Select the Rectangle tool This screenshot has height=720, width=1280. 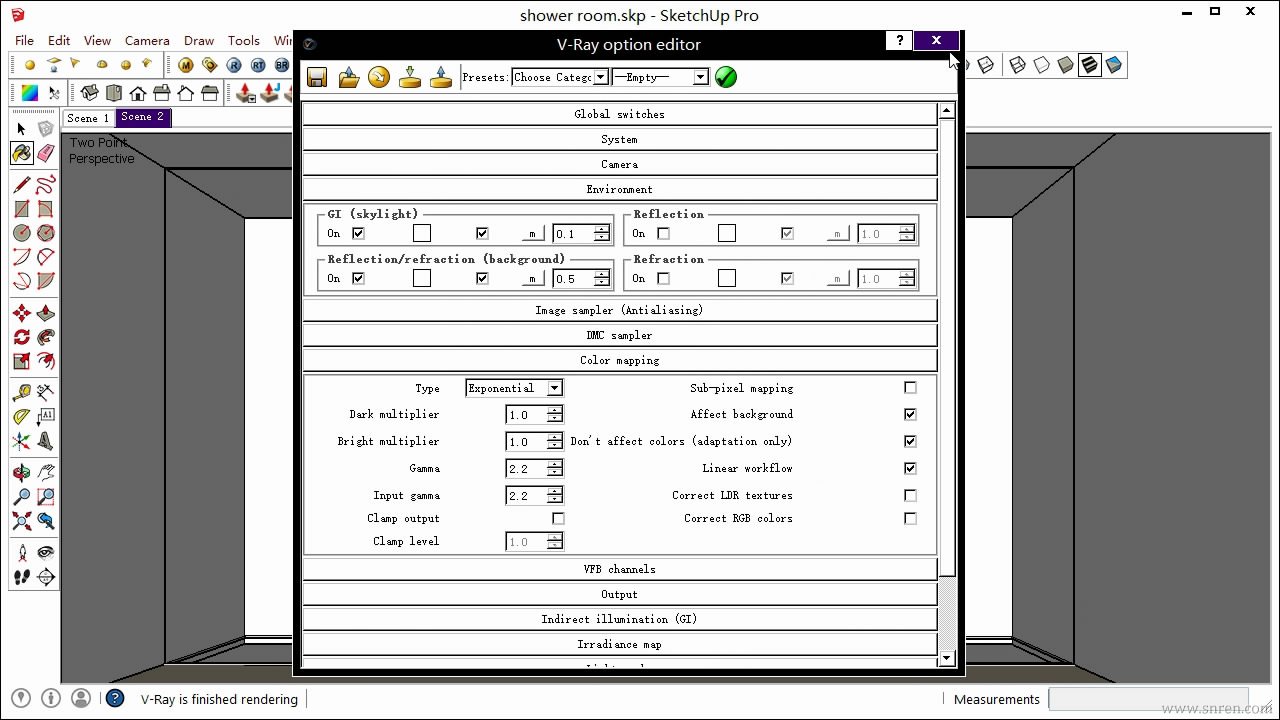tap(21, 209)
